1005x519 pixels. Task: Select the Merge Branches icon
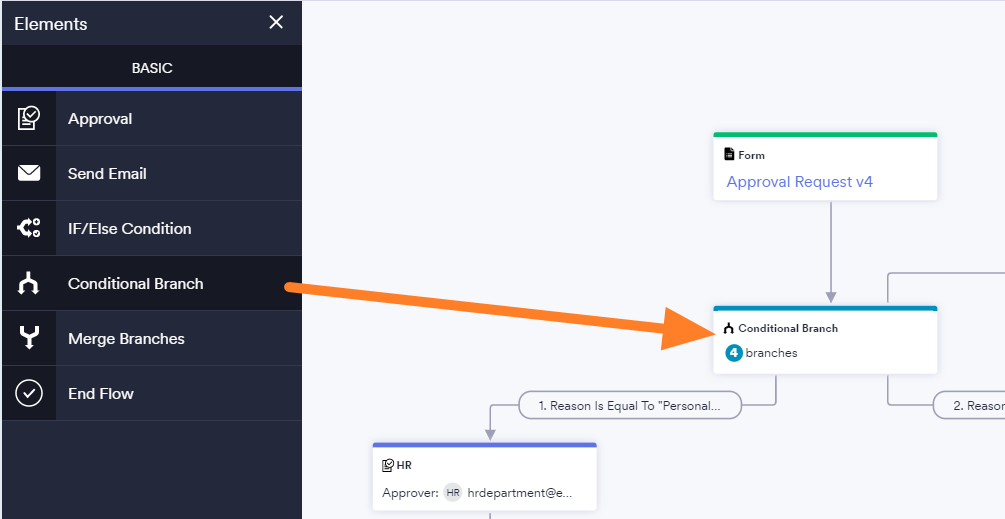pos(29,339)
